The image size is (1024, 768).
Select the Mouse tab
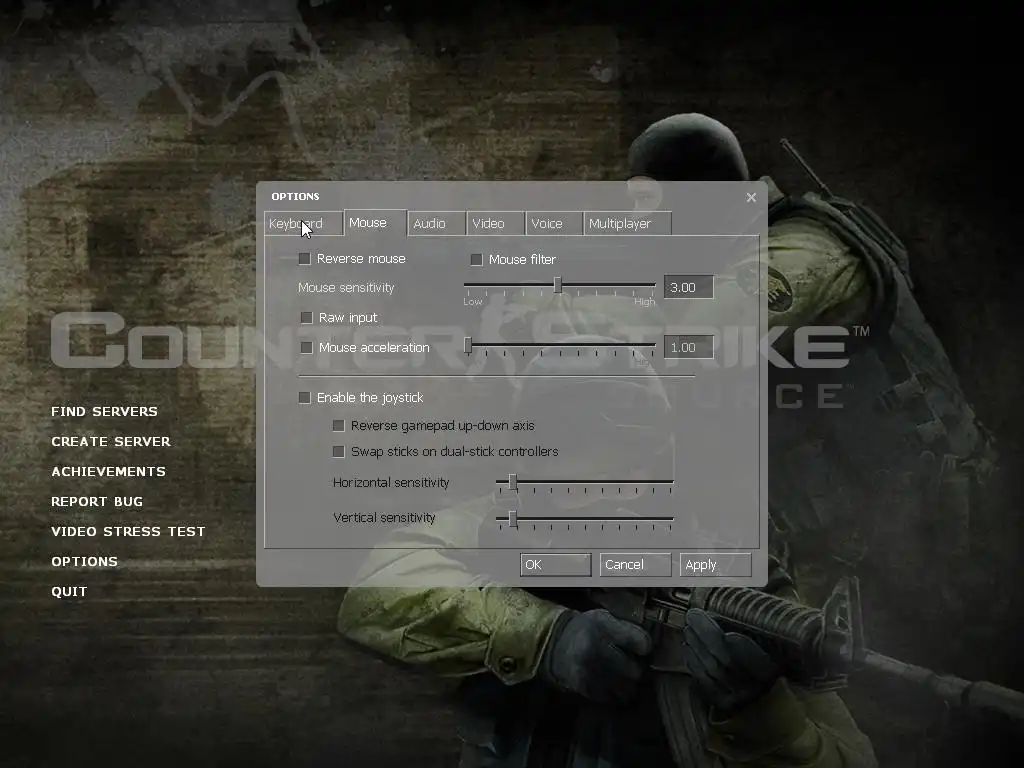(376, 223)
